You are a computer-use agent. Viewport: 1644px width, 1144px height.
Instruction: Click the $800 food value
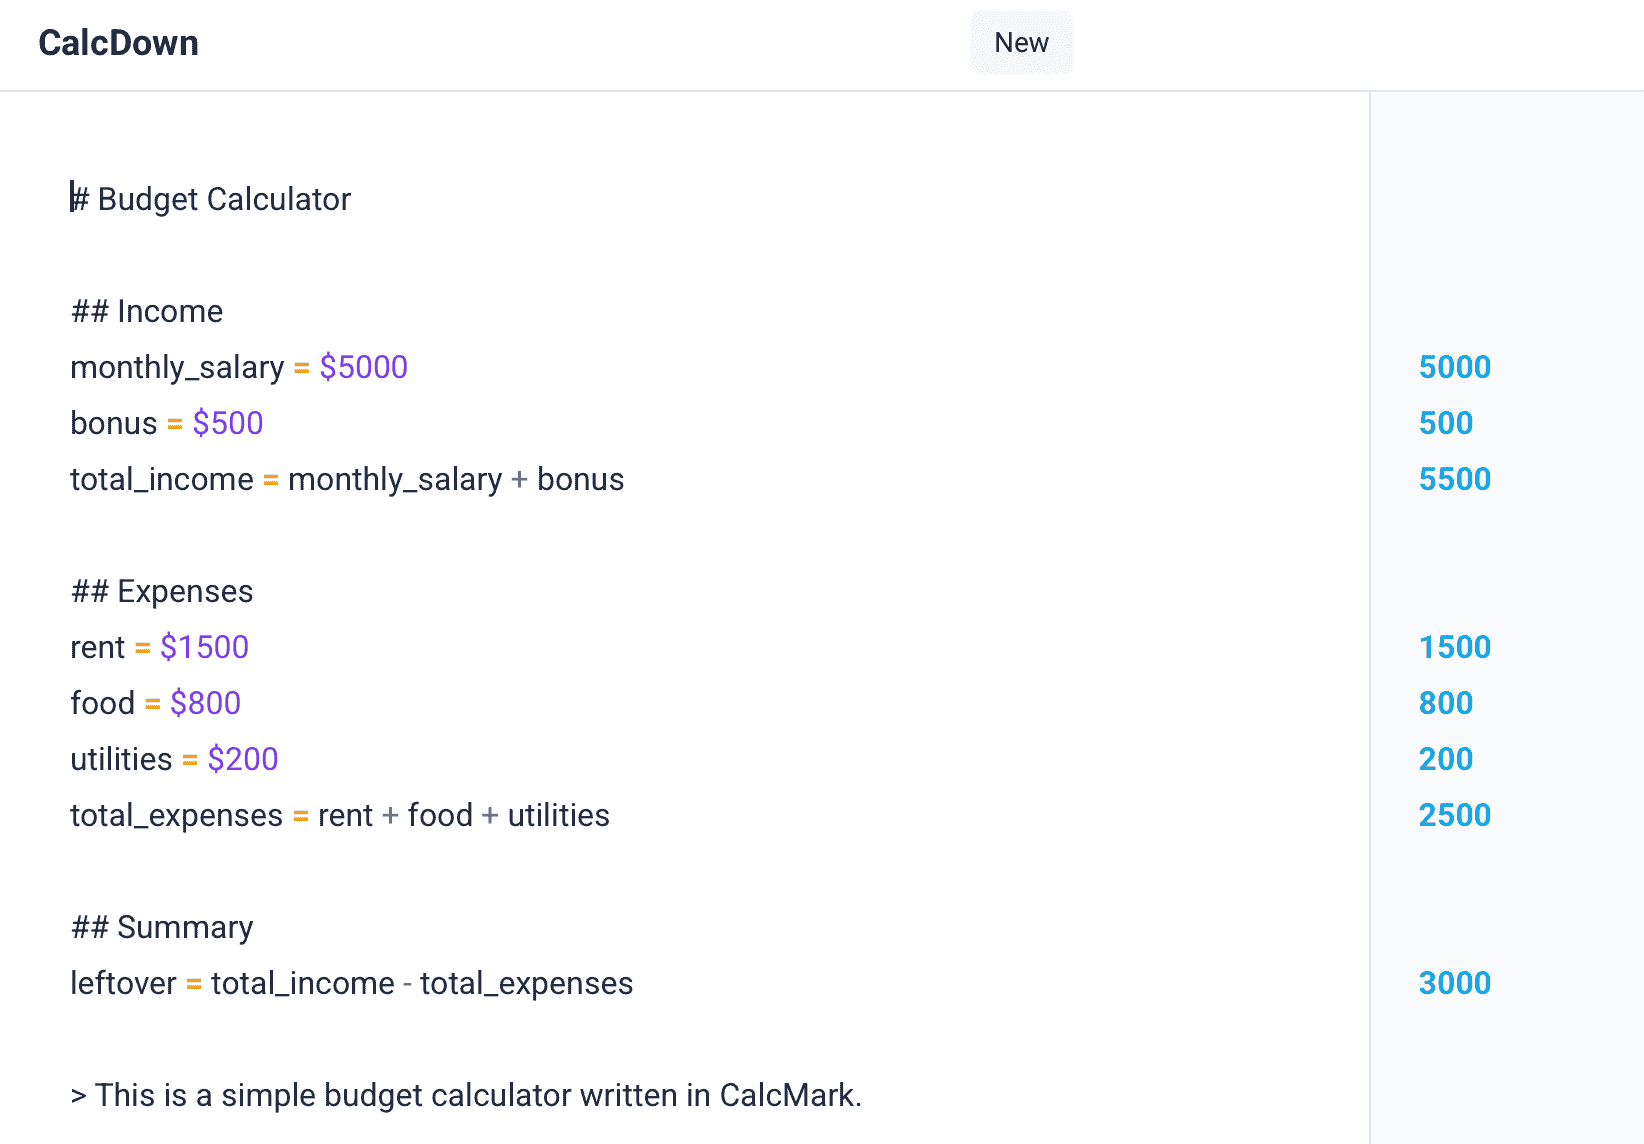click(205, 703)
